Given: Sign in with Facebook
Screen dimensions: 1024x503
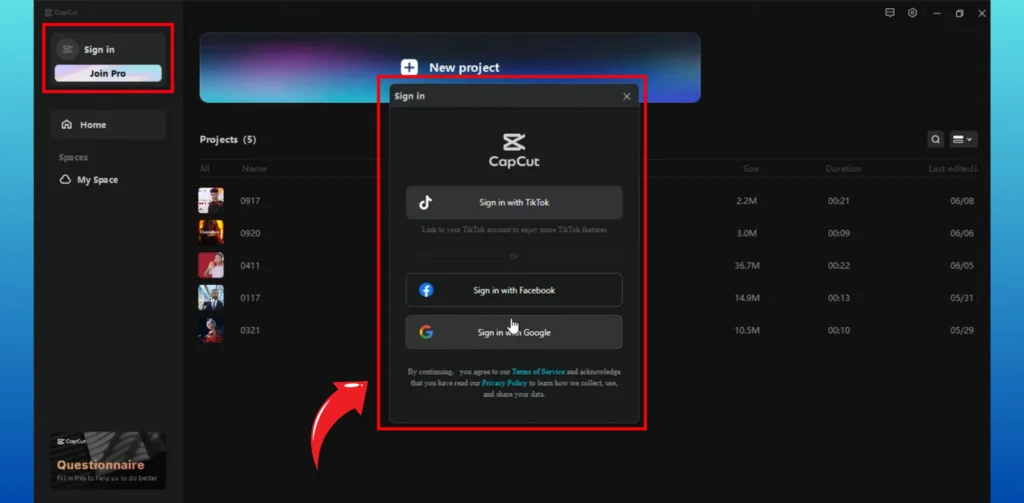Looking at the screenshot, I should tap(514, 290).
